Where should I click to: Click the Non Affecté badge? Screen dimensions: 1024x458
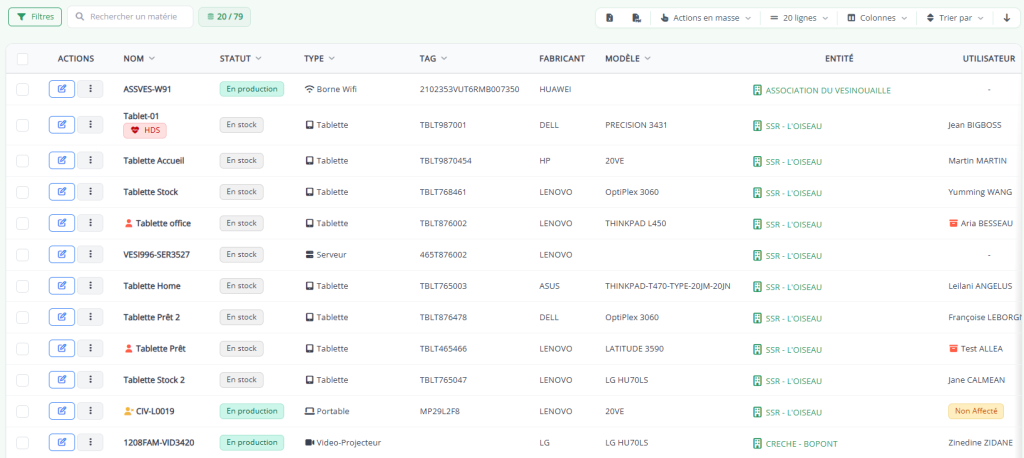pyautogui.click(x=976, y=411)
